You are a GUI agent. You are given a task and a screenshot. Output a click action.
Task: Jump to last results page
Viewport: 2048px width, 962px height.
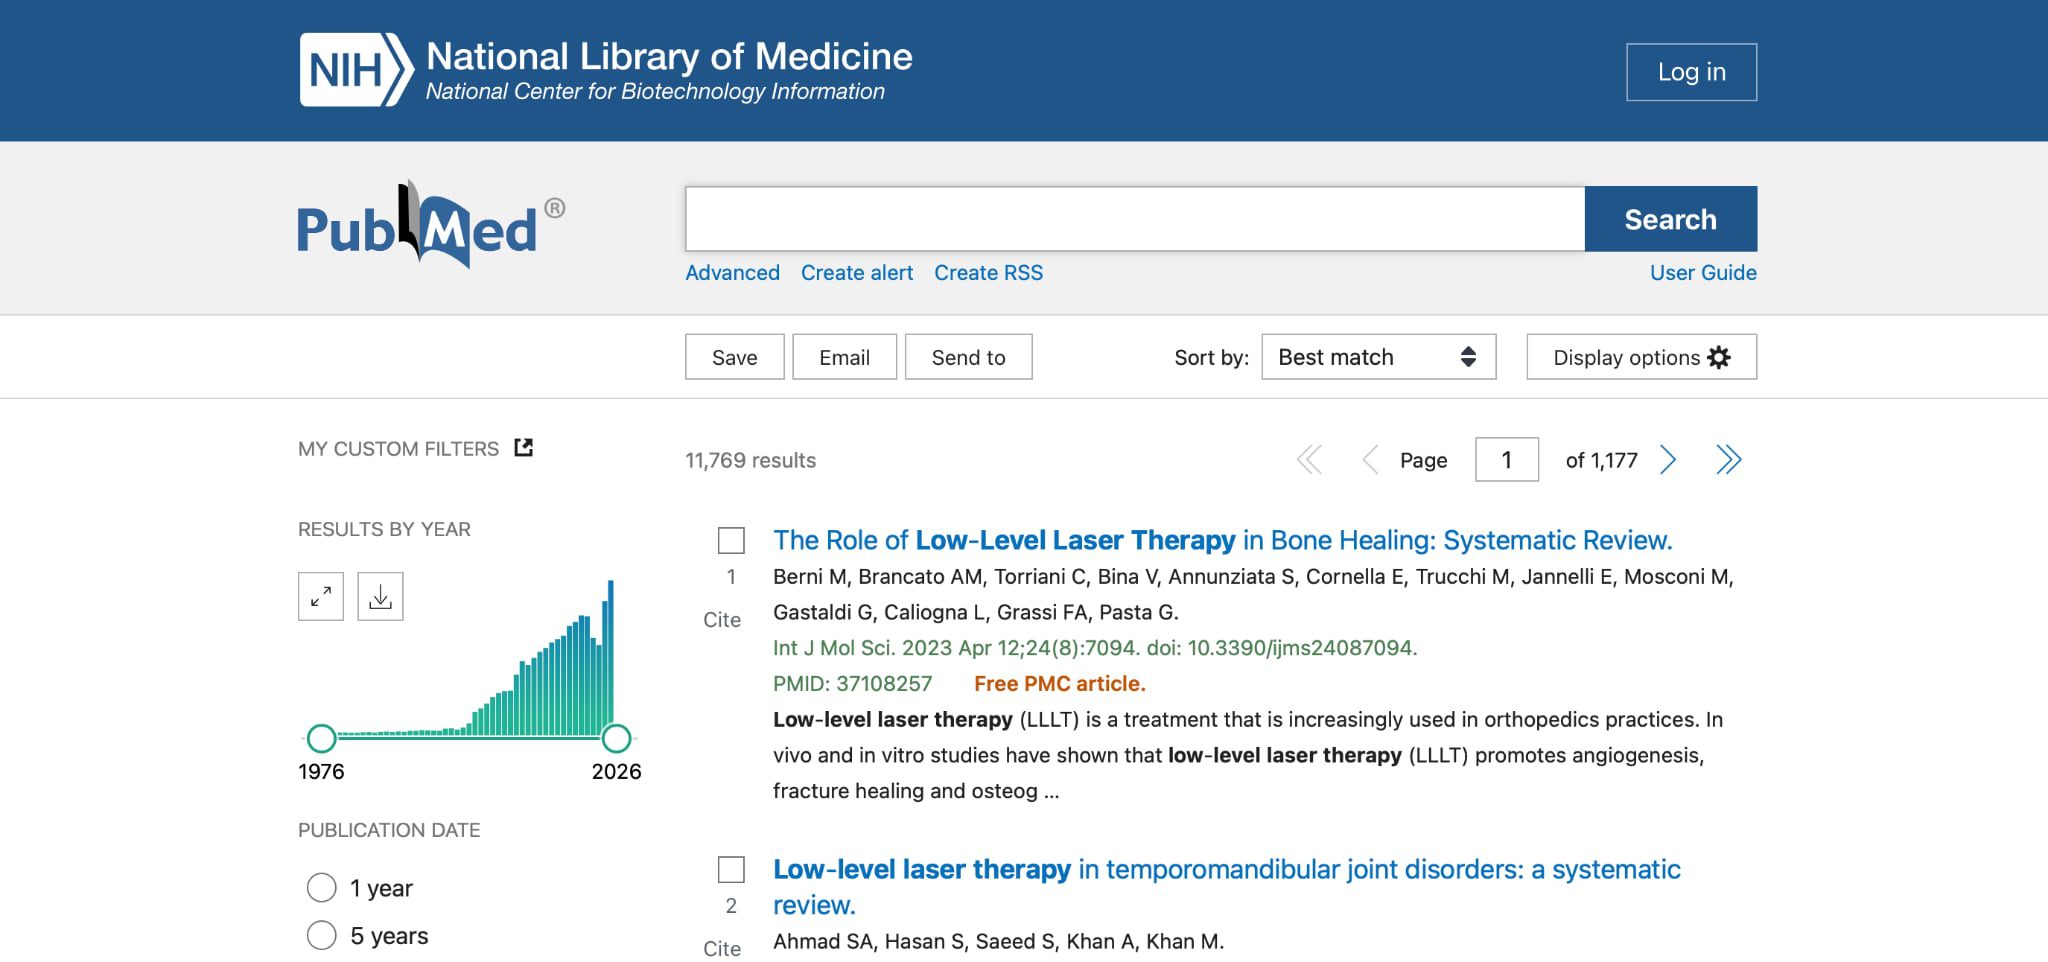pyautogui.click(x=1729, y=460)
